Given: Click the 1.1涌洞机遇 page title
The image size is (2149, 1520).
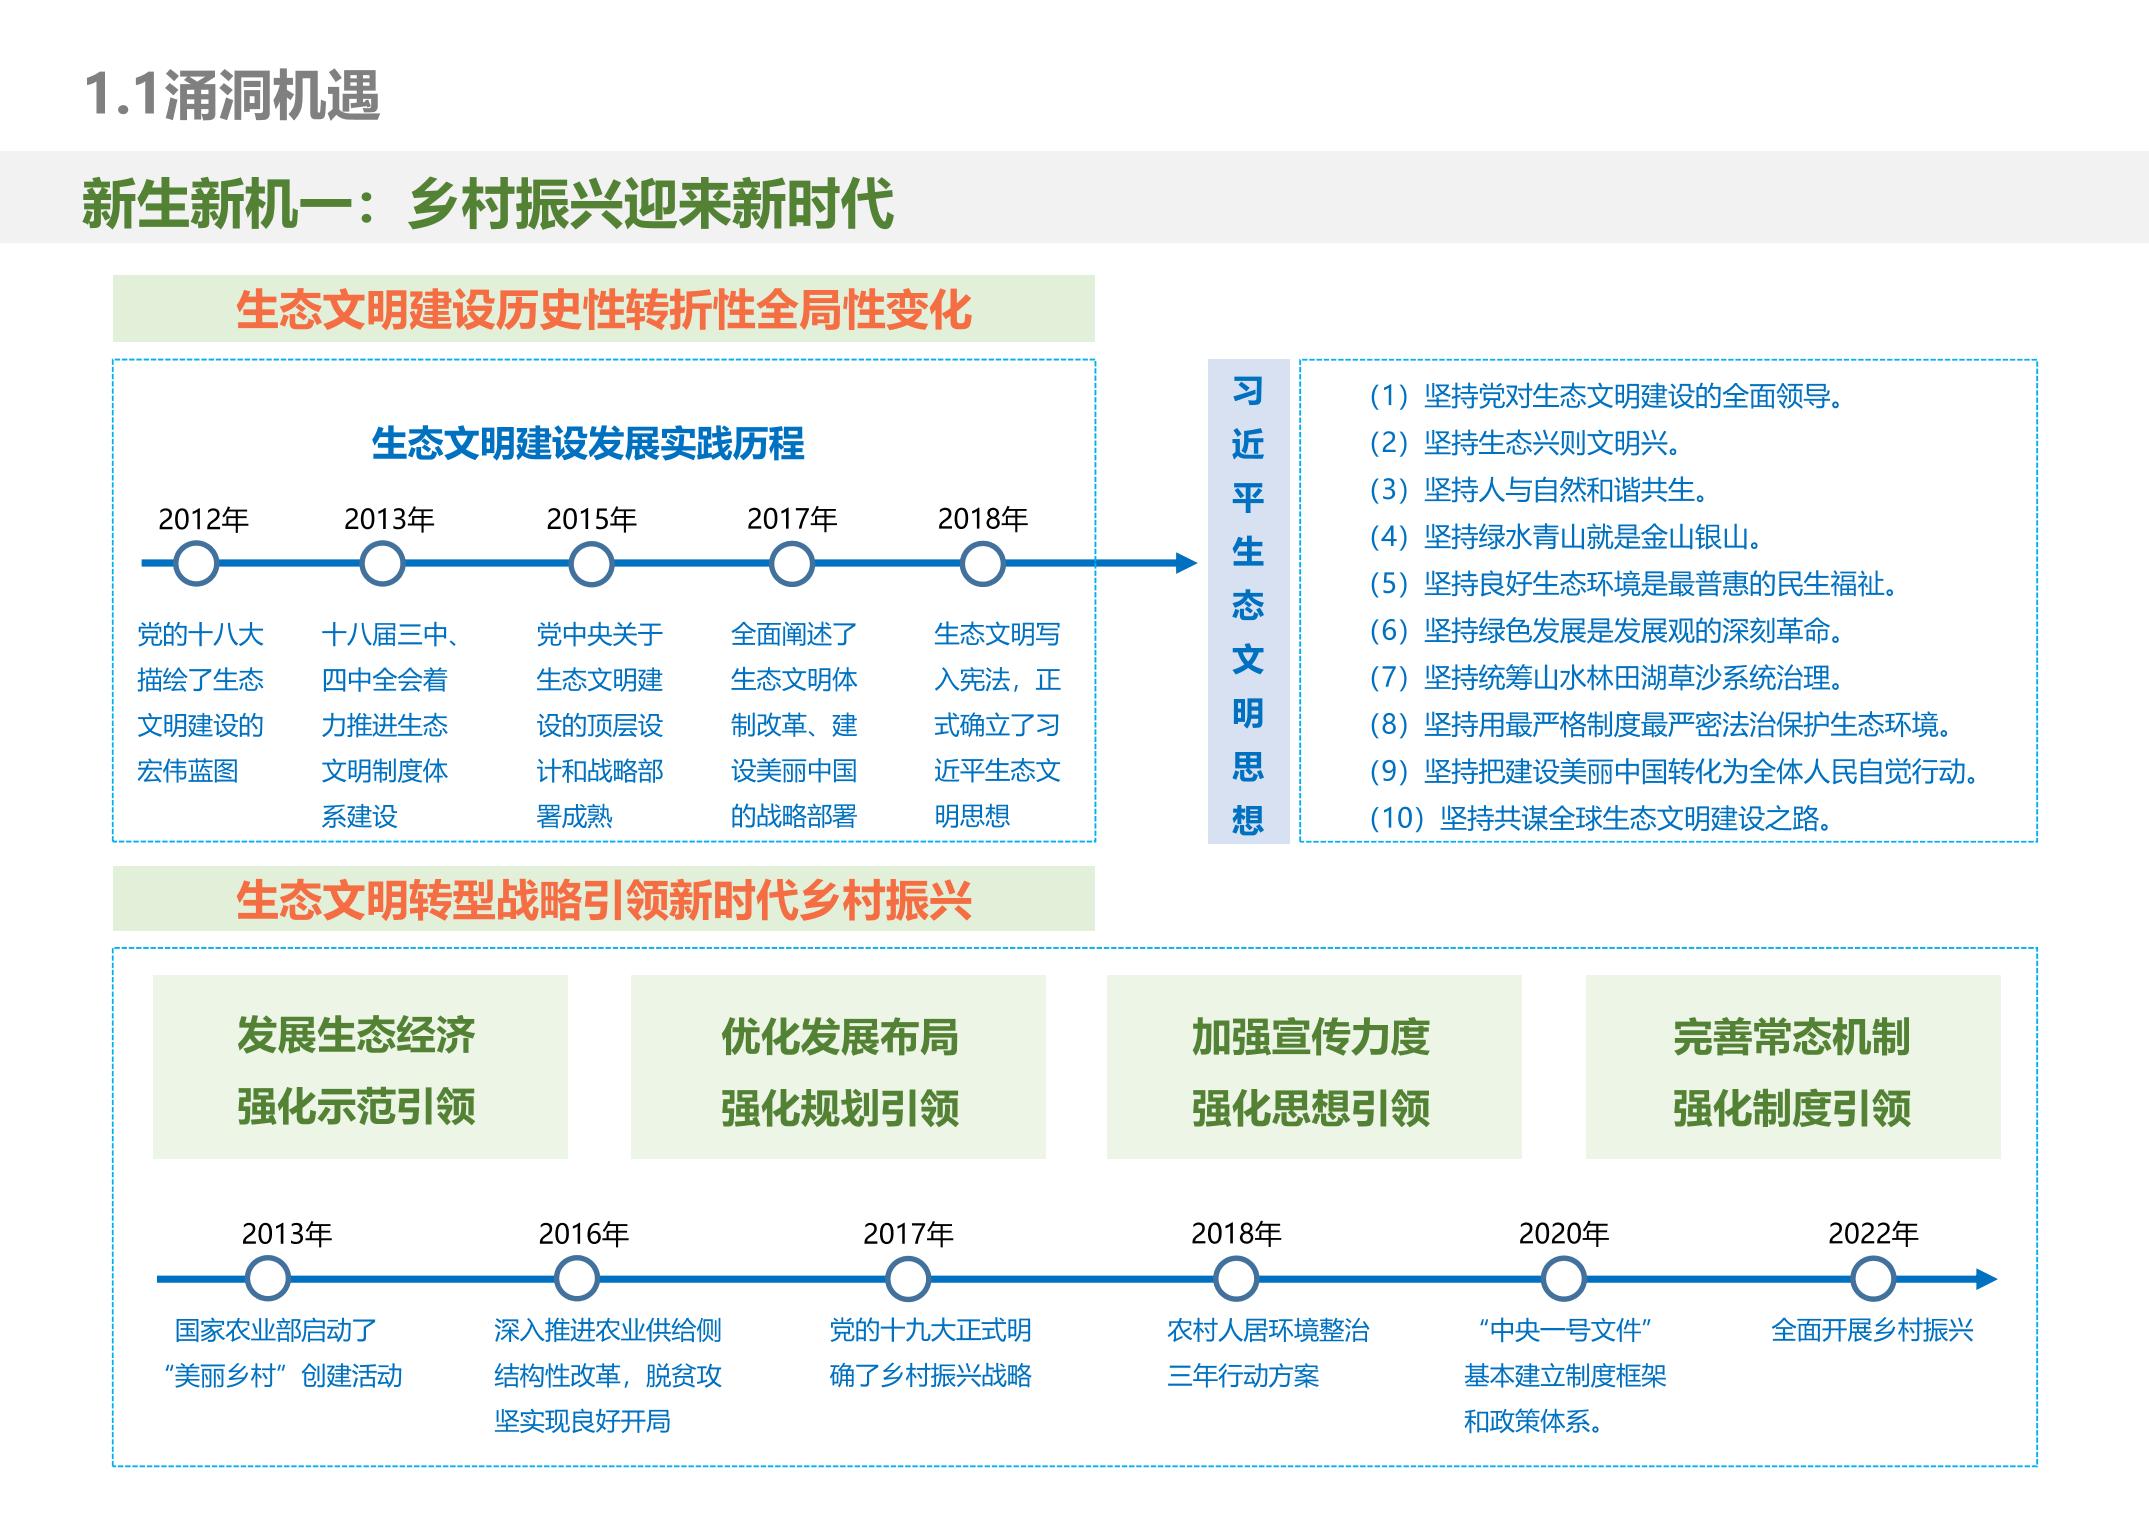Looking at the screenshot, I should point(232,96).
